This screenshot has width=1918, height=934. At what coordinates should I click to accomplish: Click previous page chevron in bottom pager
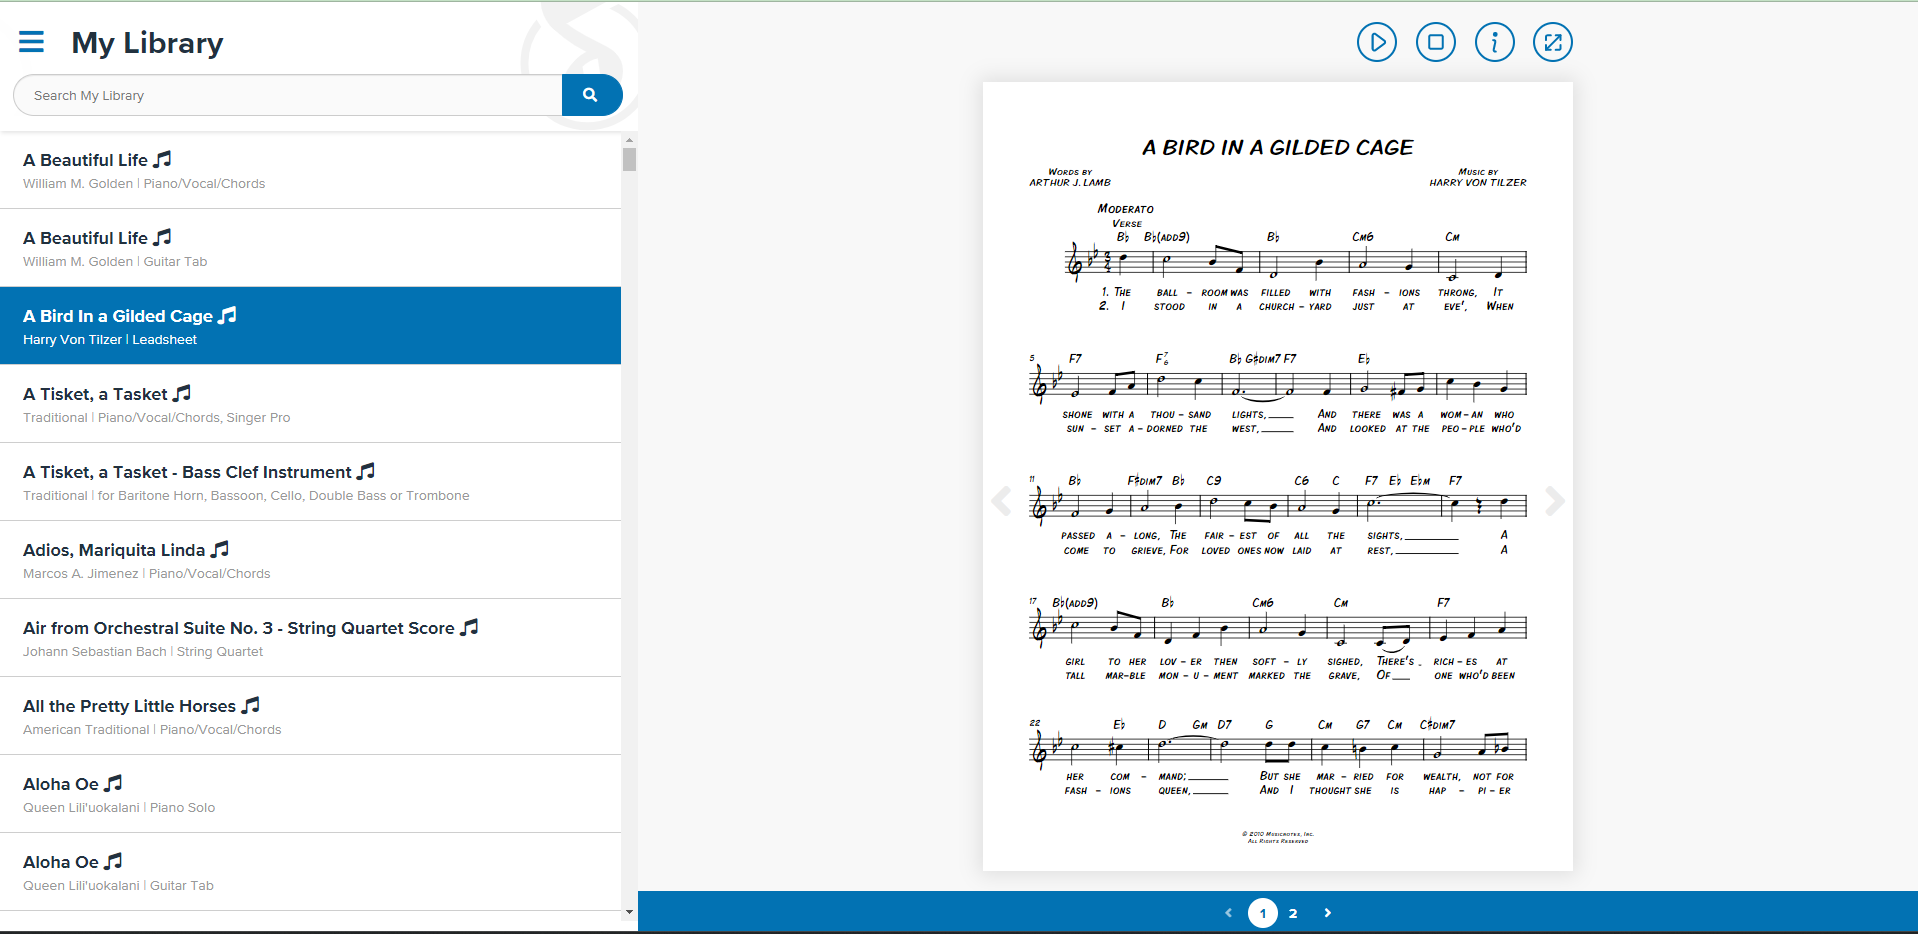pyautogui.click(x=1229, y=913)
